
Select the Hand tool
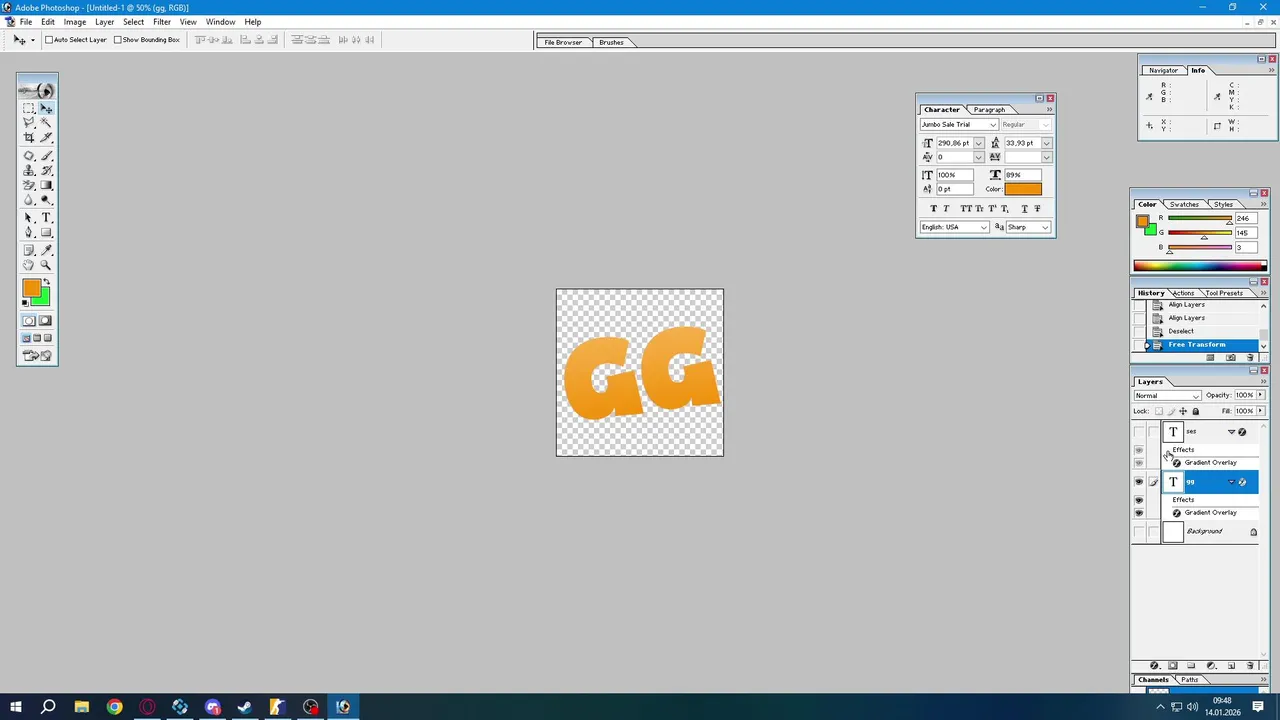click(28, 265)
